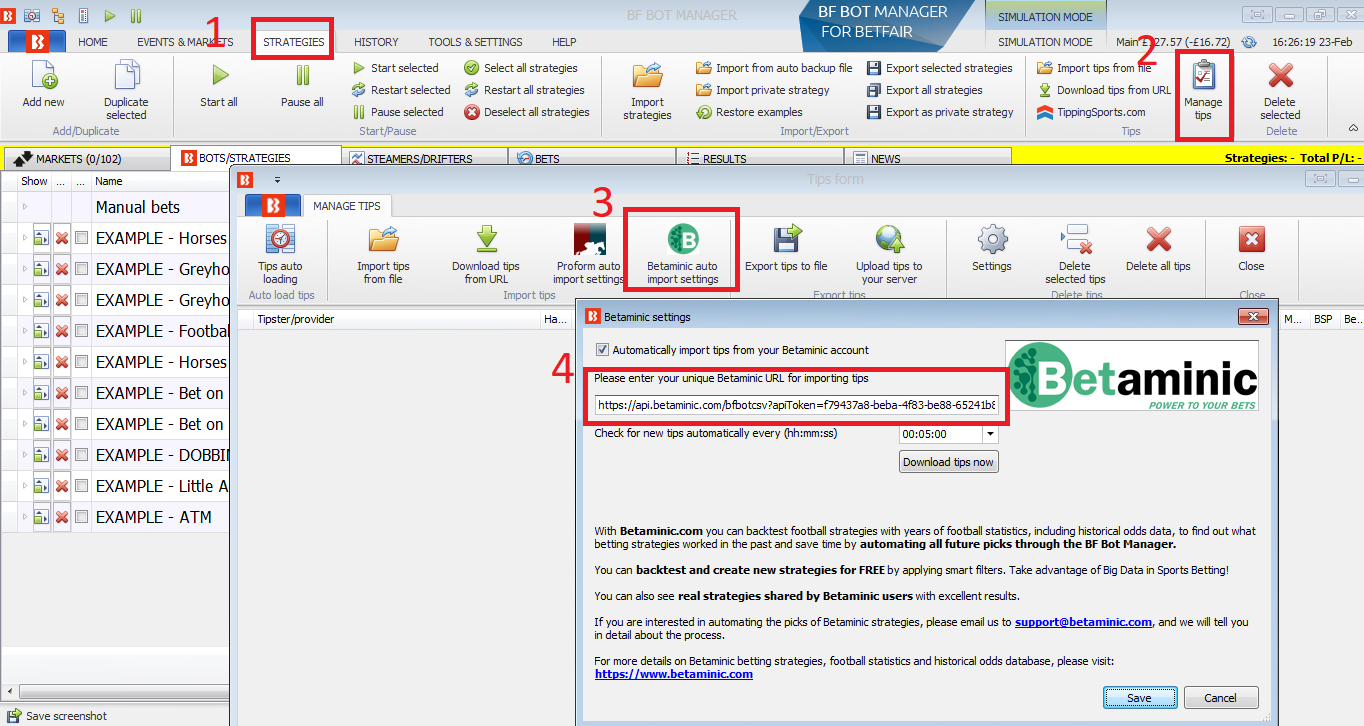This screenshot has width=1364, height=726.
Task: Toggle automatically import tips from Betaminic checkbox
Action: pos(602,350)
